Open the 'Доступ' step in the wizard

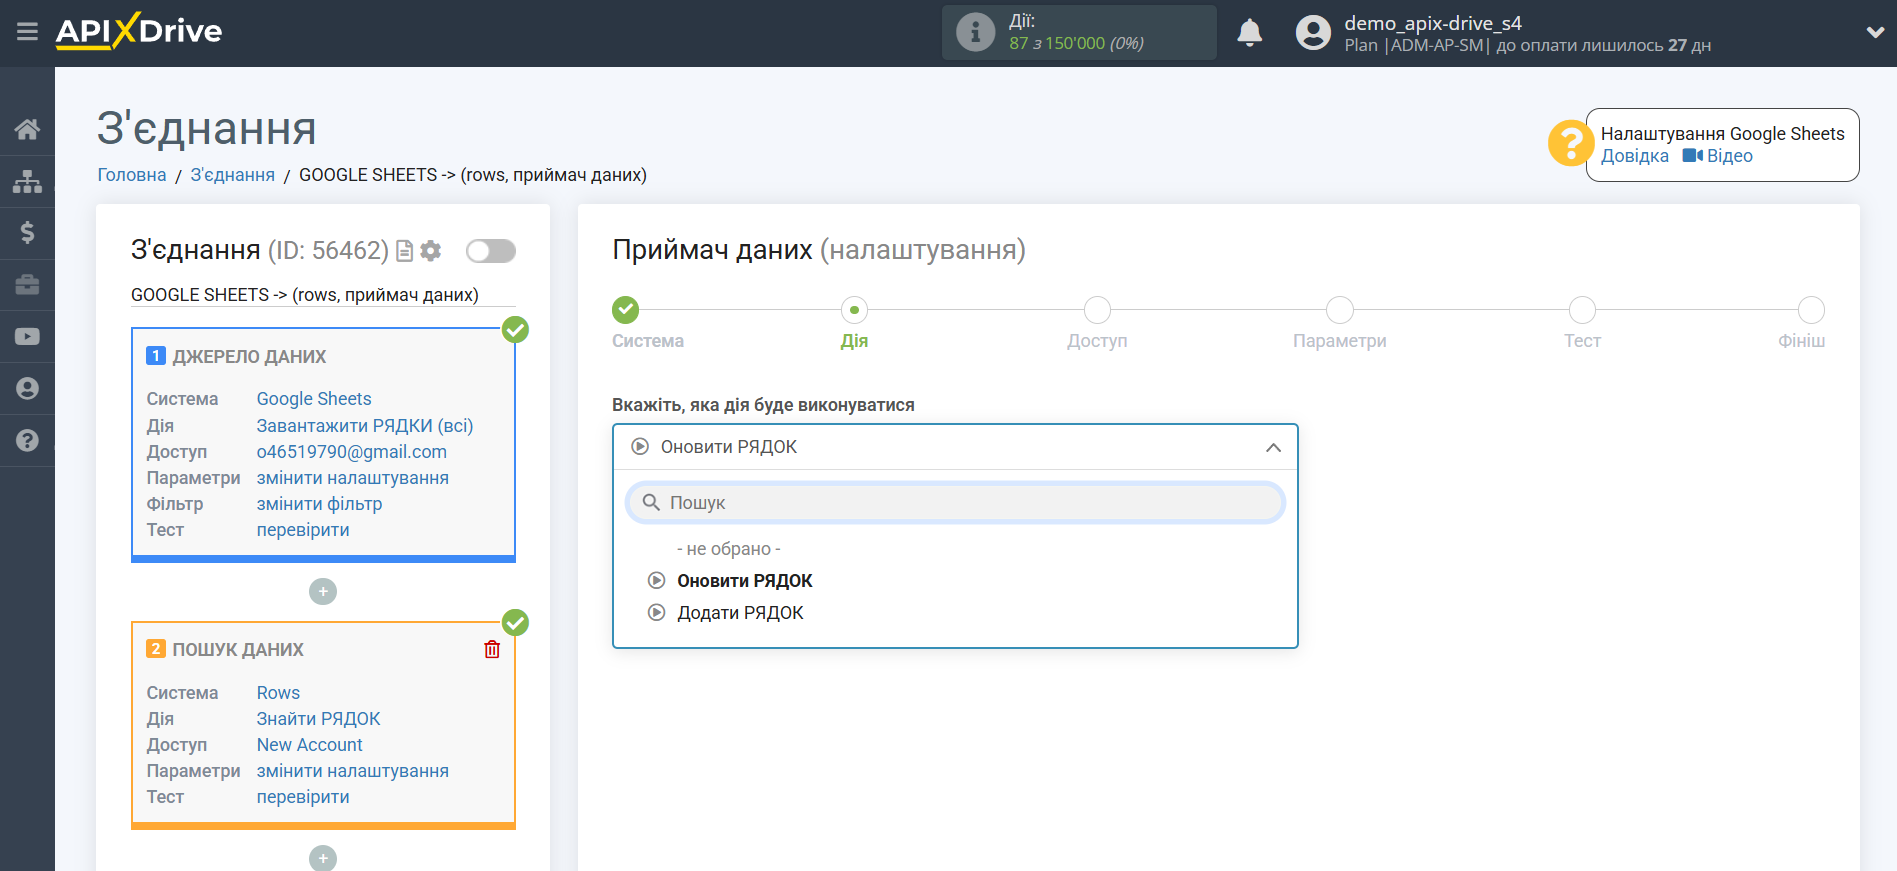coord(1097,310)
